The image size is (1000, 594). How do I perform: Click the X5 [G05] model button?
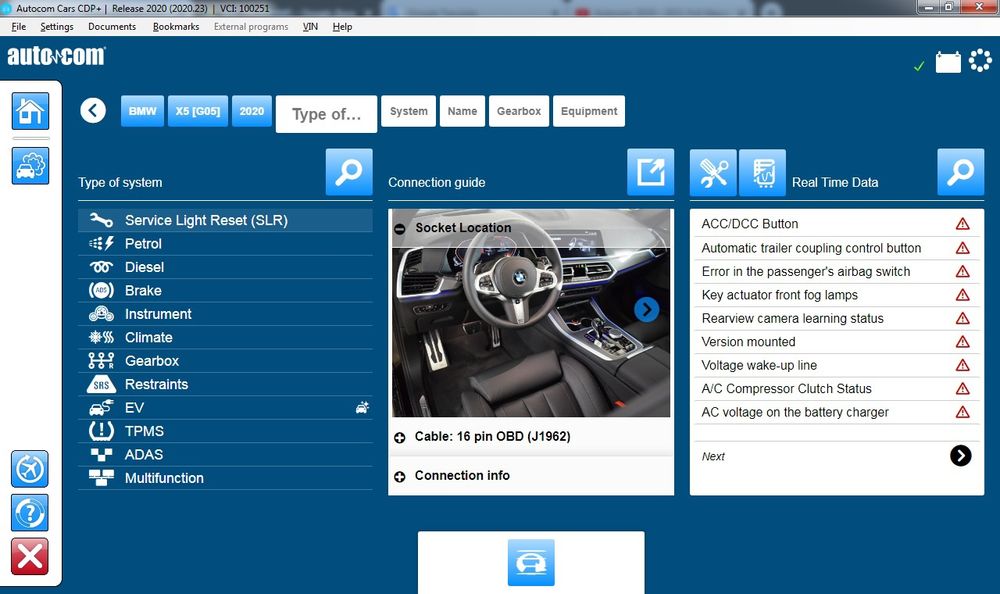[x=198, y=111]
